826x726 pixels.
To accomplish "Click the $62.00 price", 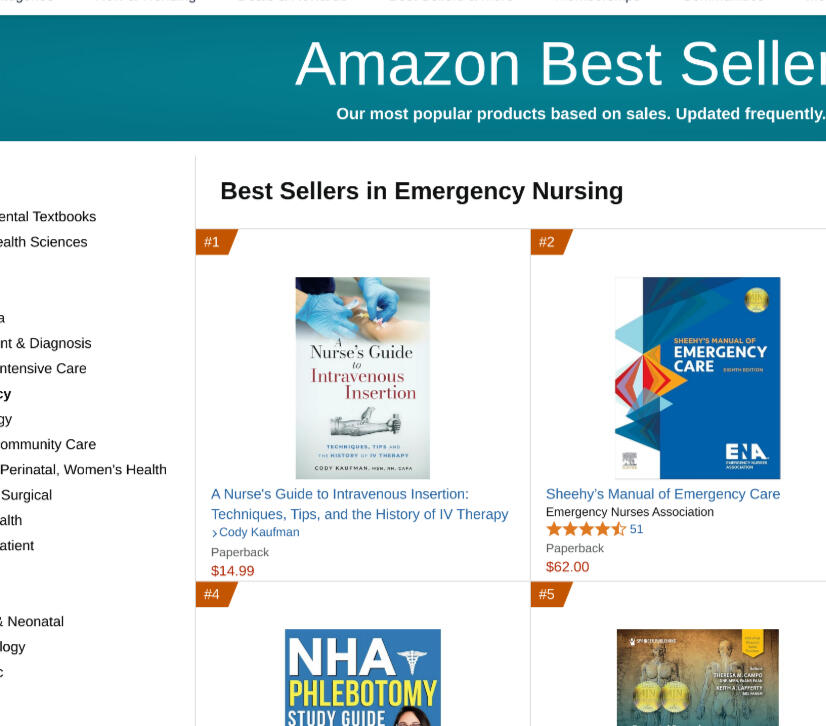I will point(568,567).
